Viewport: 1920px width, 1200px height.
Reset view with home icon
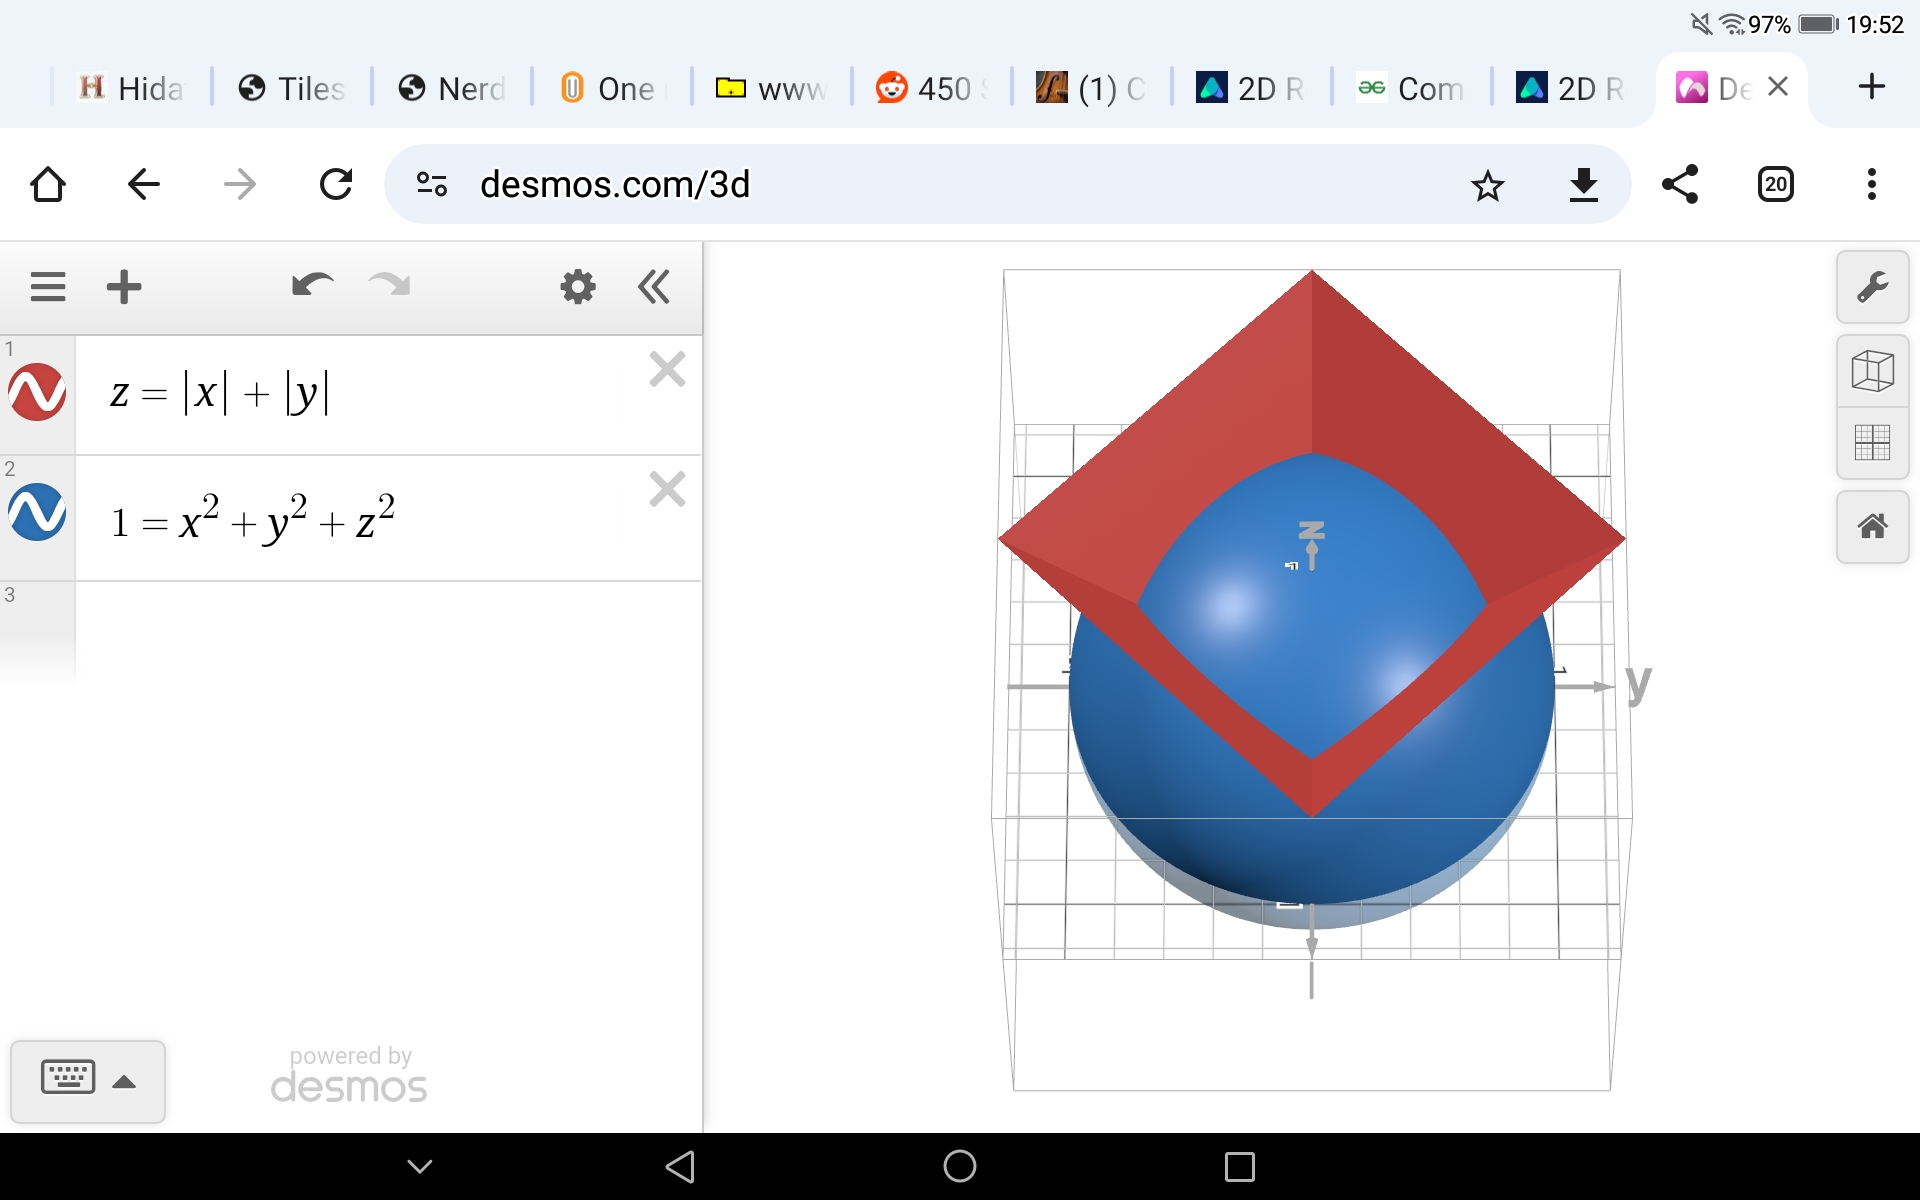pyautogui.click(x=1872, y=526)
